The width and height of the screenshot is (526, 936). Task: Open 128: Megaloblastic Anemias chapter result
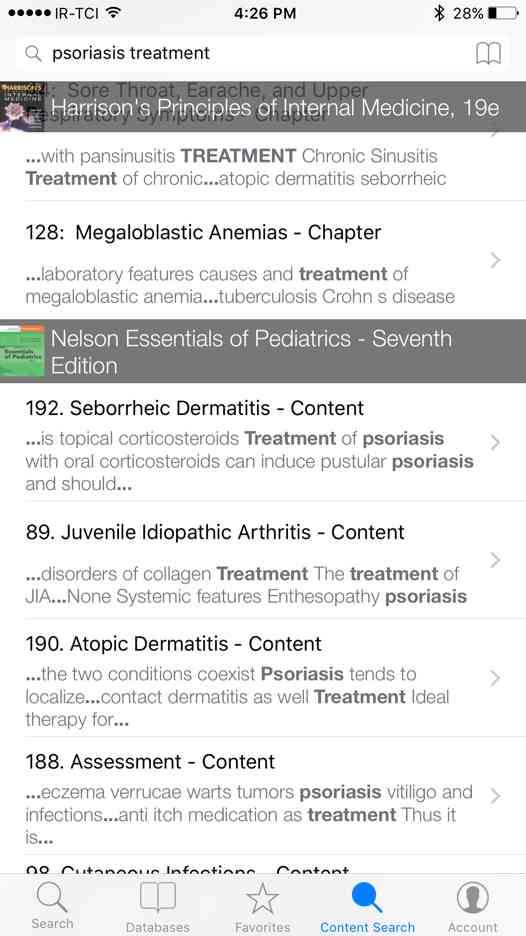coord(263,260)
